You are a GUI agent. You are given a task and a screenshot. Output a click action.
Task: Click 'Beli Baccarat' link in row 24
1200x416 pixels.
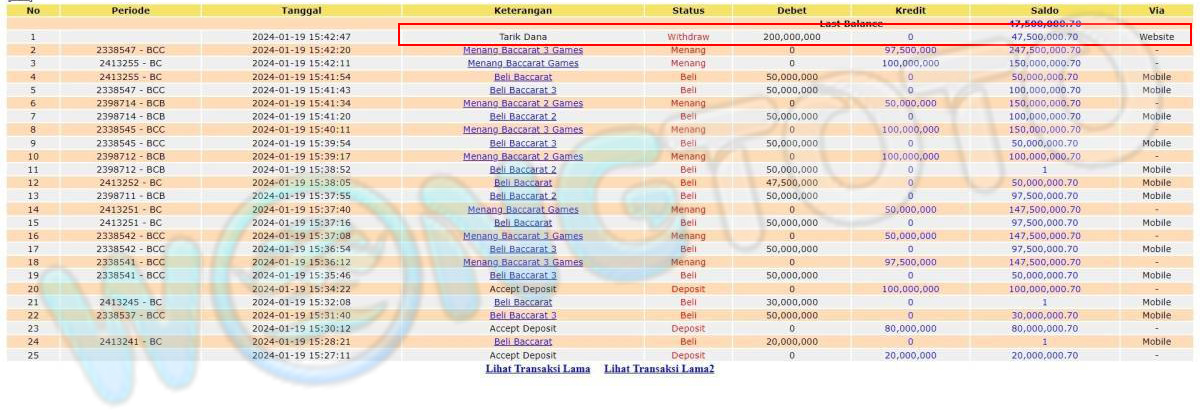pos(522,342)
